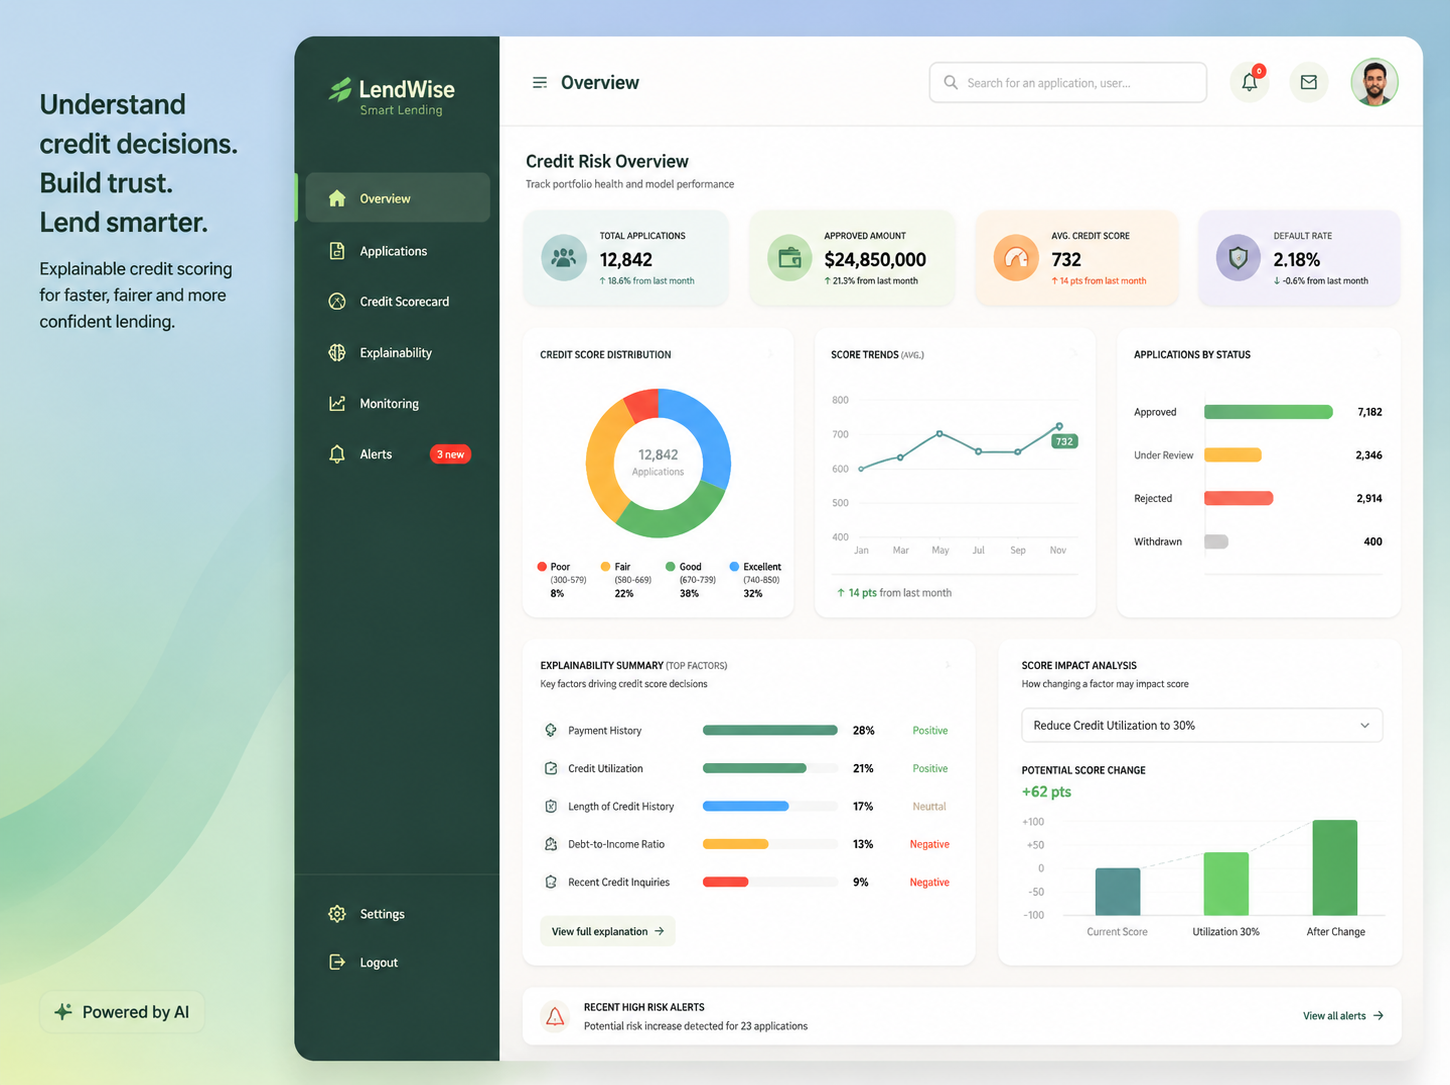The image size is (1450, 1085).
Task: Click the Payment History progress bar
Action: [x=770, y=730]
